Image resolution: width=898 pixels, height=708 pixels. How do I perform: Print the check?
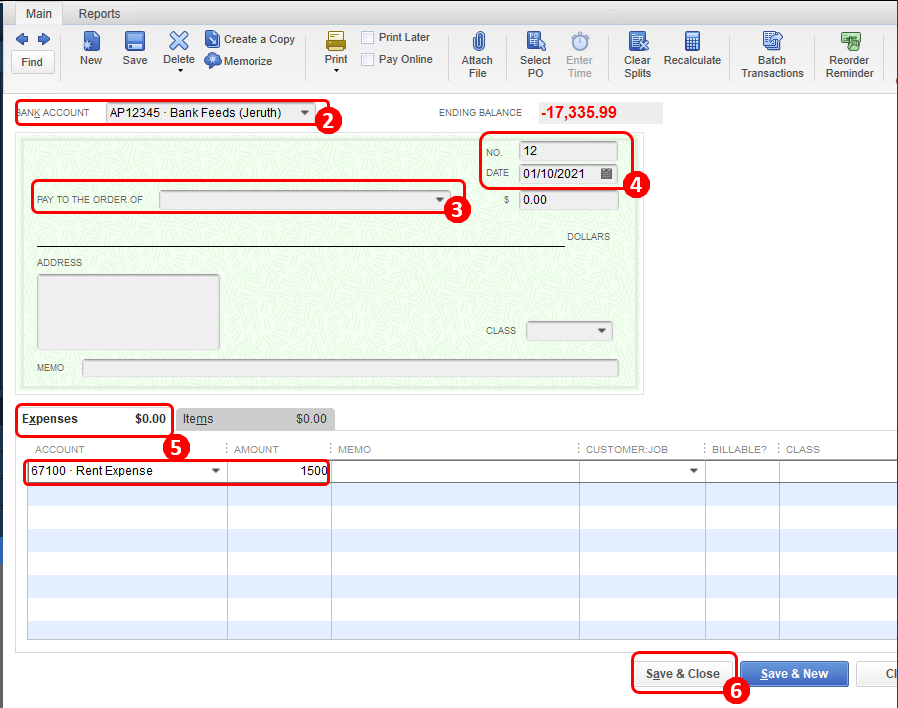point(336,48)
